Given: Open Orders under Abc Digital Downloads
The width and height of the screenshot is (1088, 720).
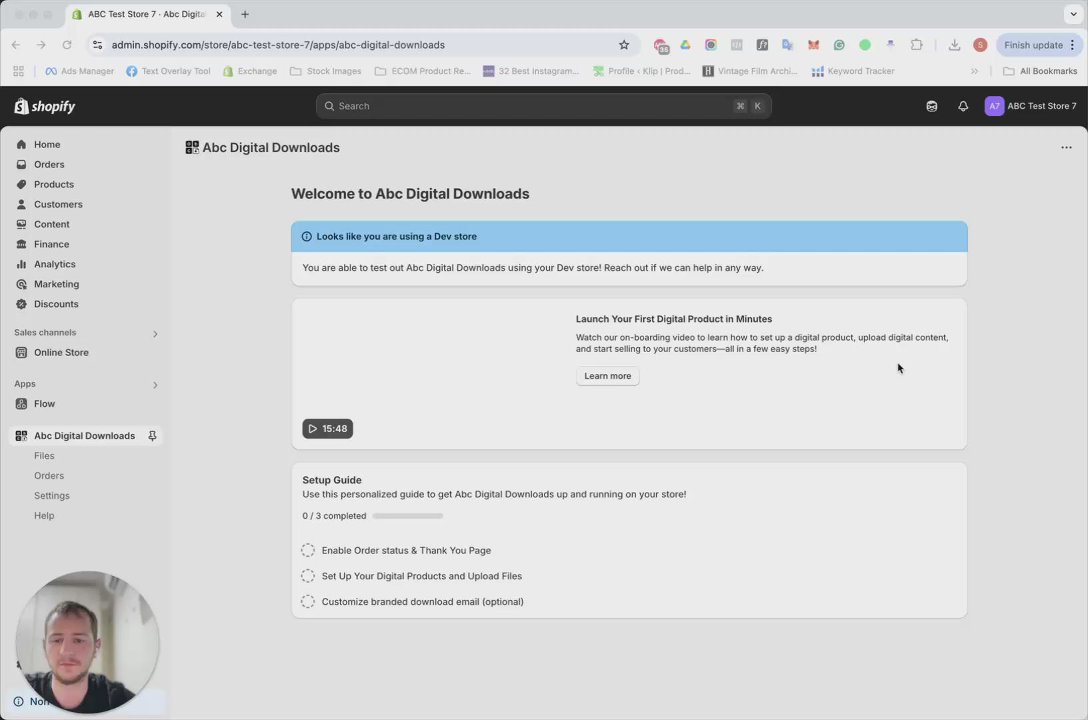Looking at the screenshot, I should (49, 476).
